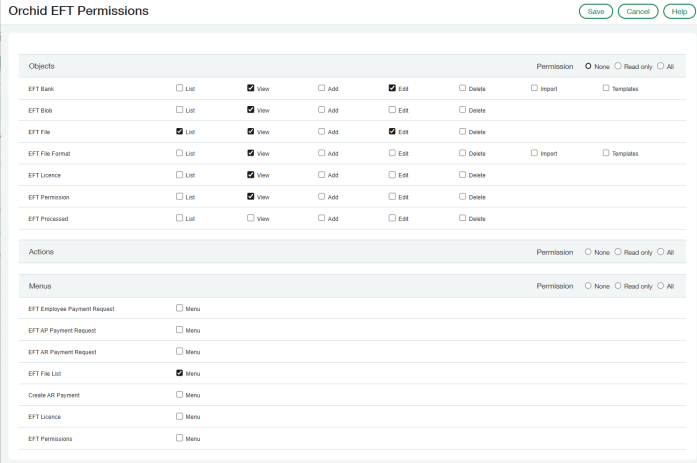Check Add checkbox for EFT Permission
The width and height of the screenshot is (697, 463).
click(x=321, y=196)
